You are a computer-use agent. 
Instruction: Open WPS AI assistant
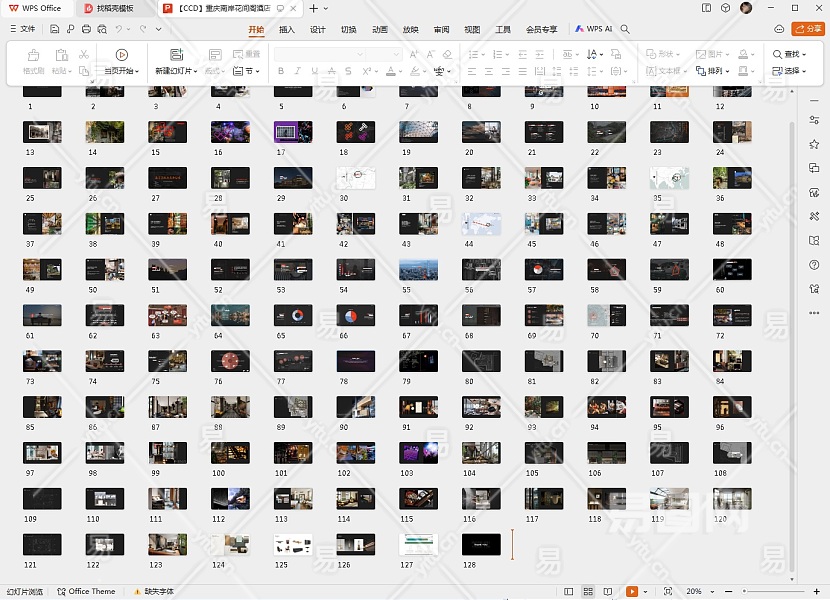[594, 30]
